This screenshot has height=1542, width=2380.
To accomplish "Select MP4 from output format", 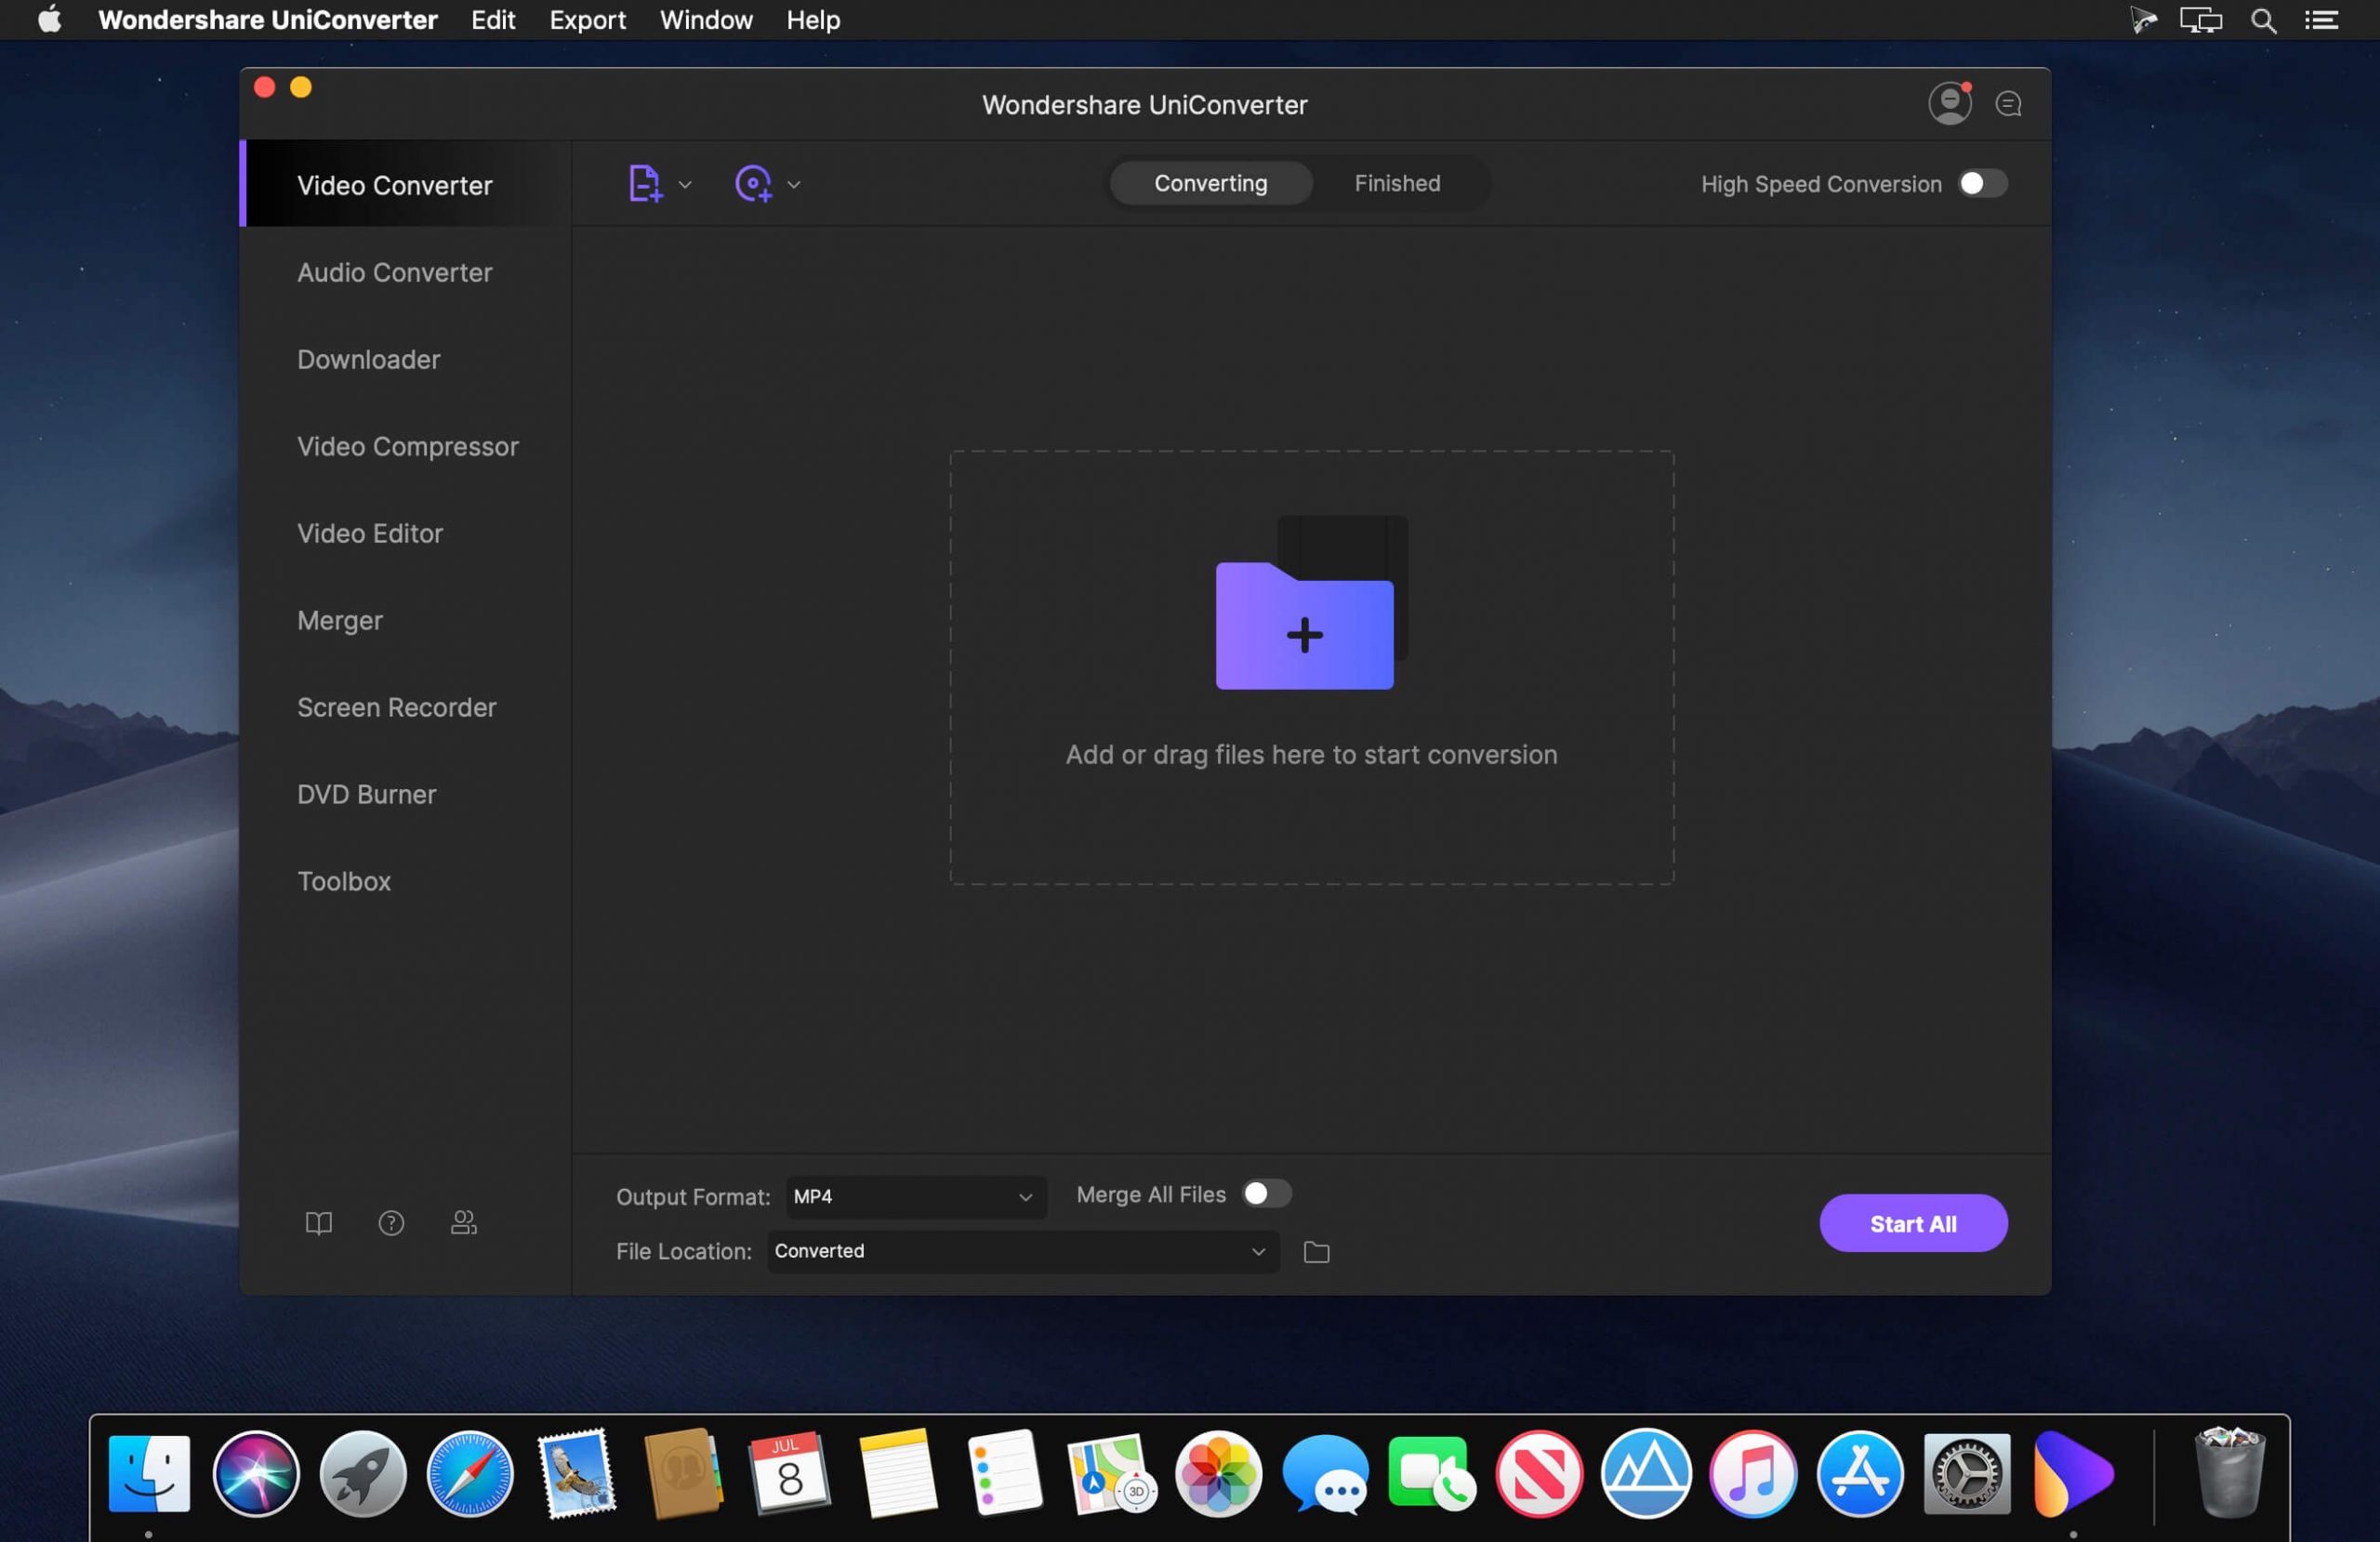I will (x=907, y=1195).
